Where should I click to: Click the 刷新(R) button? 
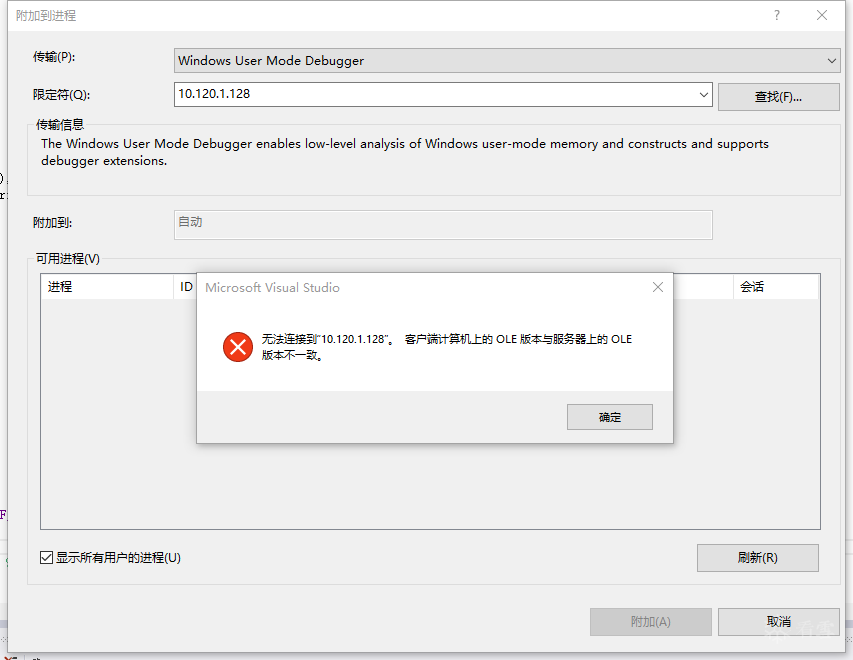coord(757,558)
